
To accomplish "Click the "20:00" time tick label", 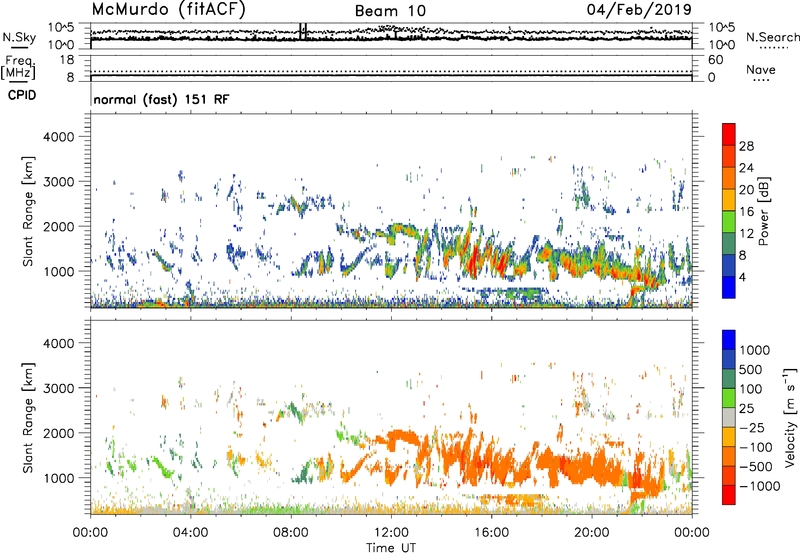I will pos(591,533).
